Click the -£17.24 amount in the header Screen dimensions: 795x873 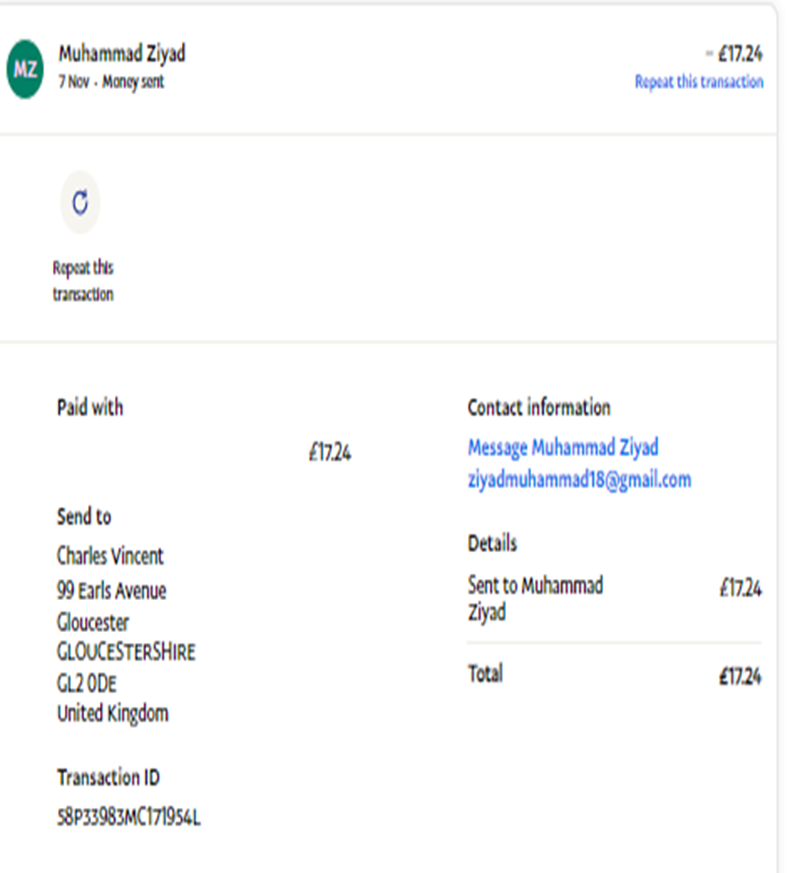click(x=733, y=54)
